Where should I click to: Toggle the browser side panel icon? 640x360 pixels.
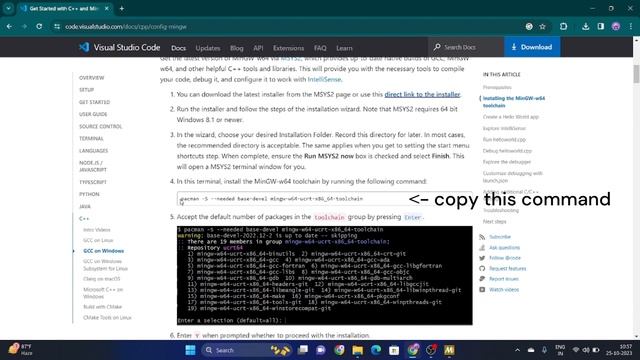[x=601, y=27]
